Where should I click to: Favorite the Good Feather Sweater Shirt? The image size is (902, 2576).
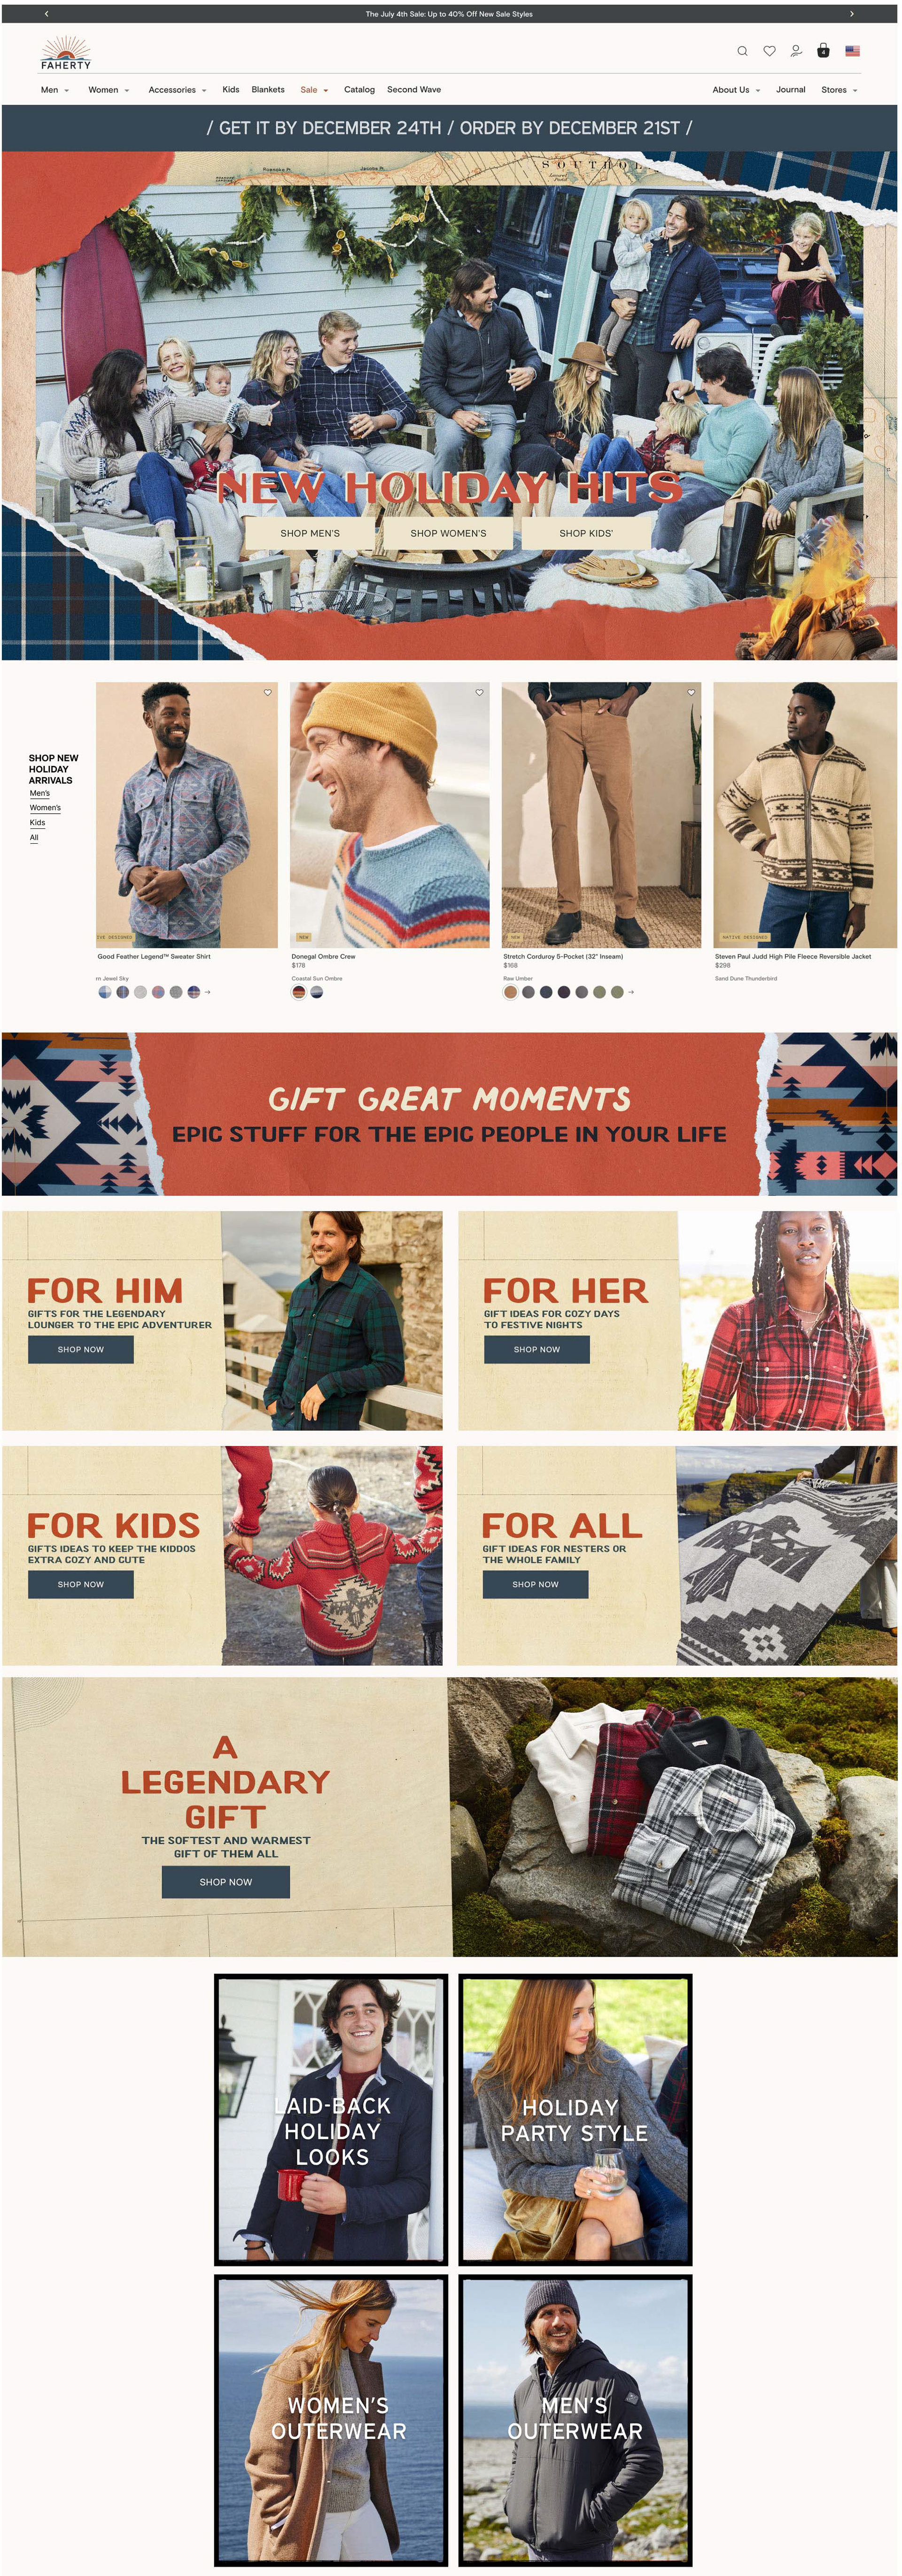point(267,693)
